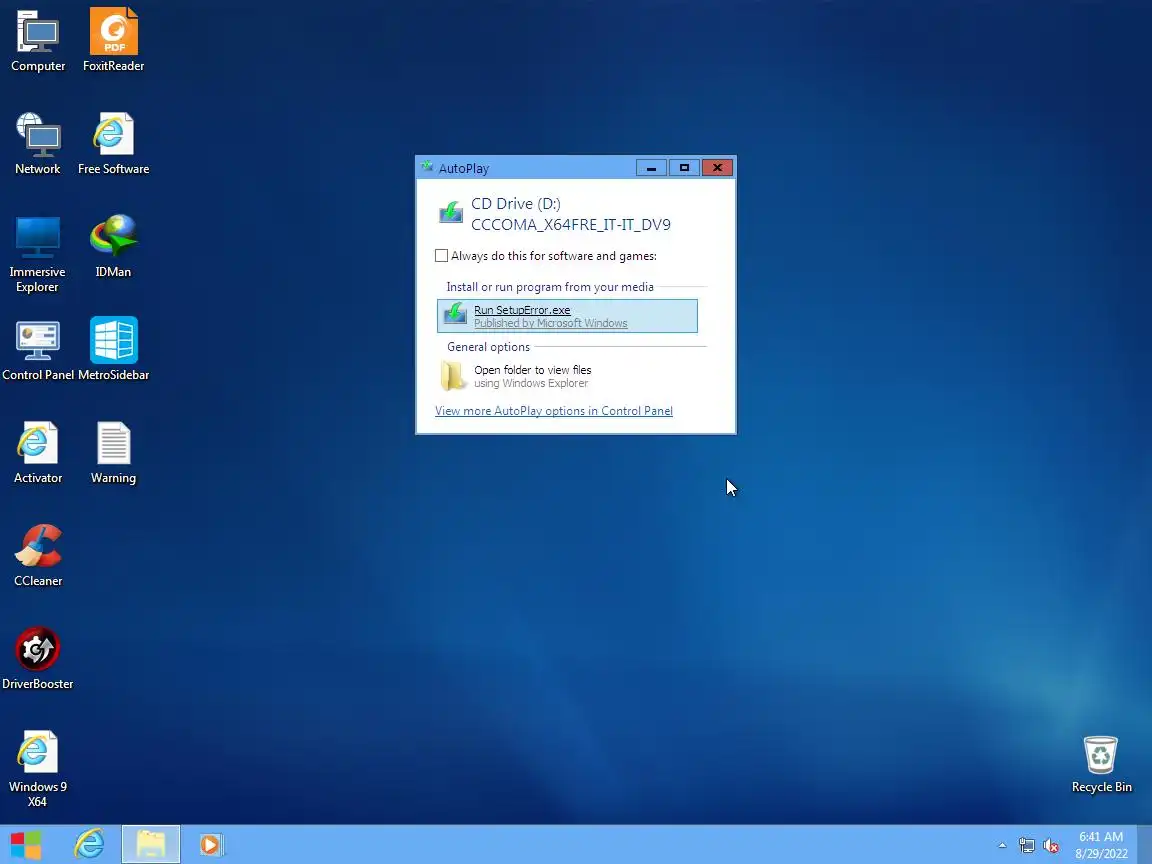
Task: Choose Run SetupError.exe option
Action: (567, 316)
